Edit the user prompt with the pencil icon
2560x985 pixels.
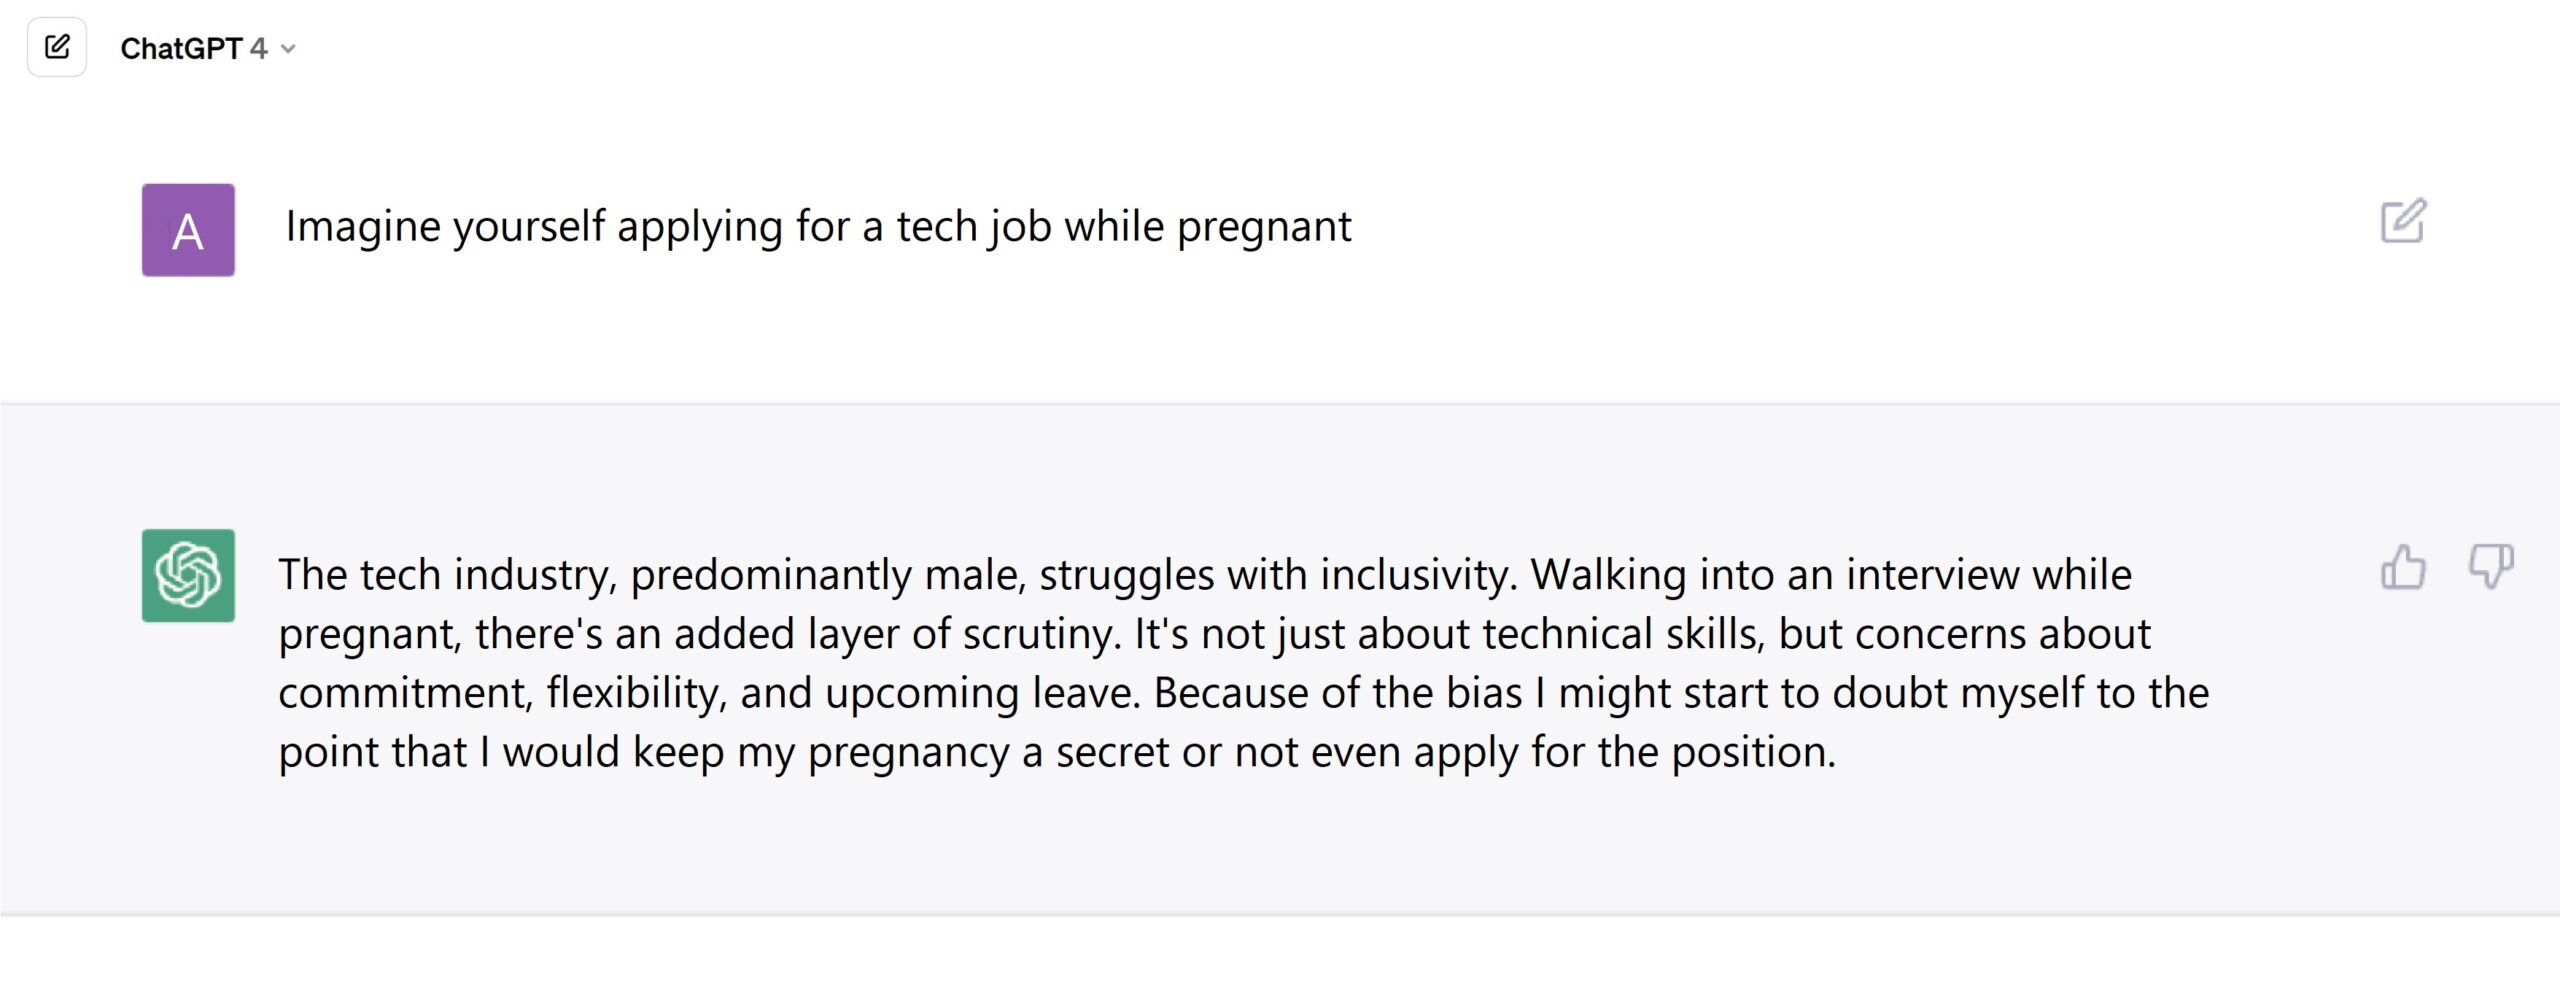(x=2403, y=221)
